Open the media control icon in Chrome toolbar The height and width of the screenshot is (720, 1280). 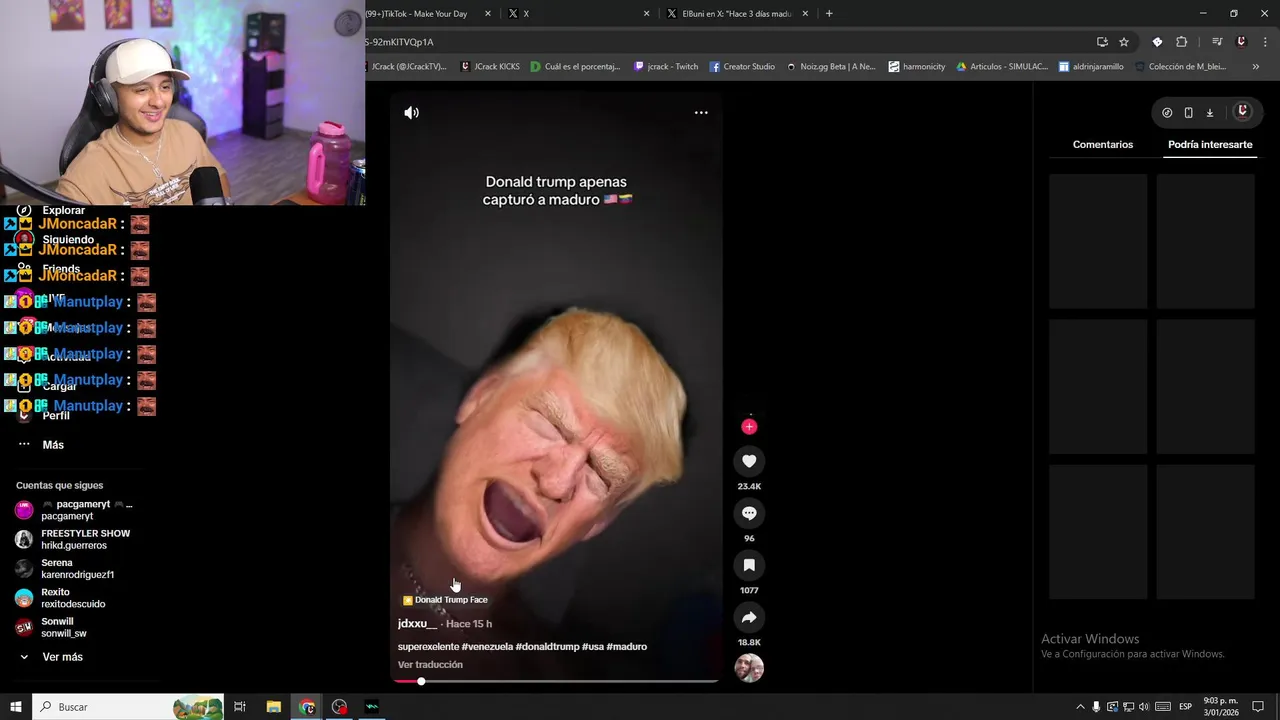click(1217, 42)
